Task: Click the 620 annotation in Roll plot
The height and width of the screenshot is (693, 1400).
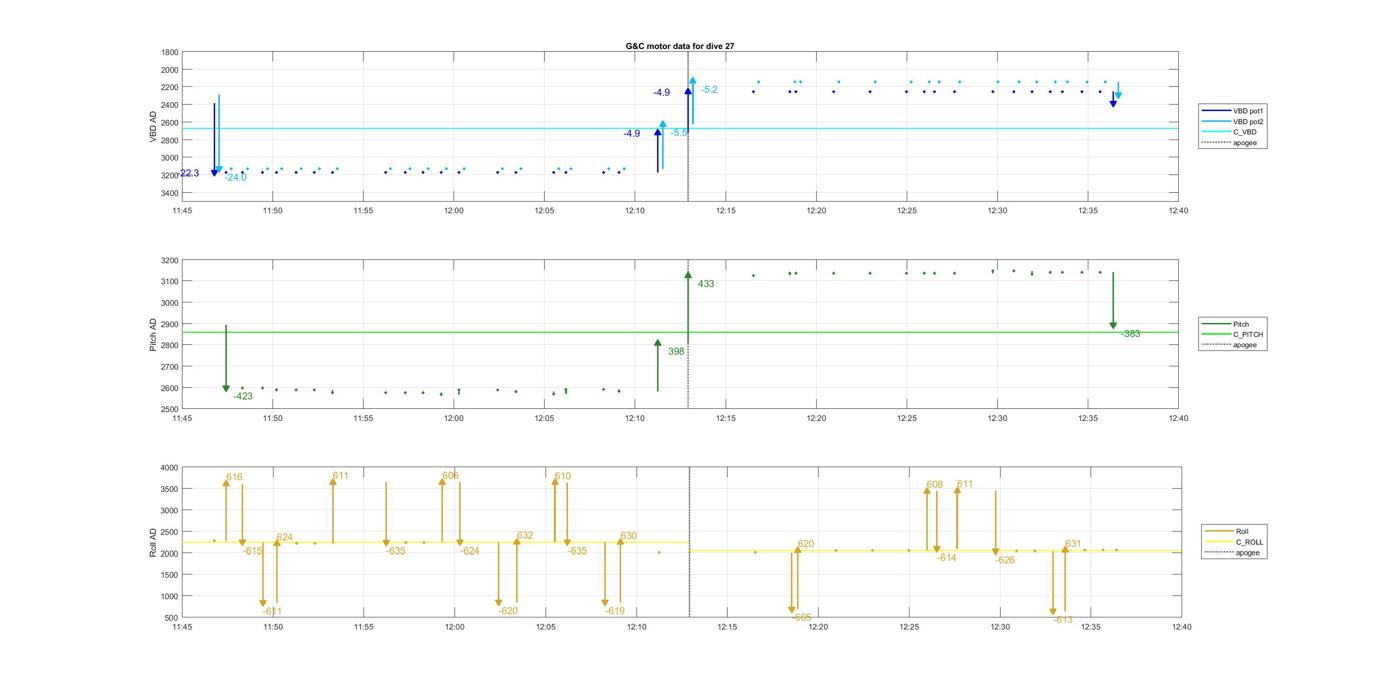Action: [806, 544]
